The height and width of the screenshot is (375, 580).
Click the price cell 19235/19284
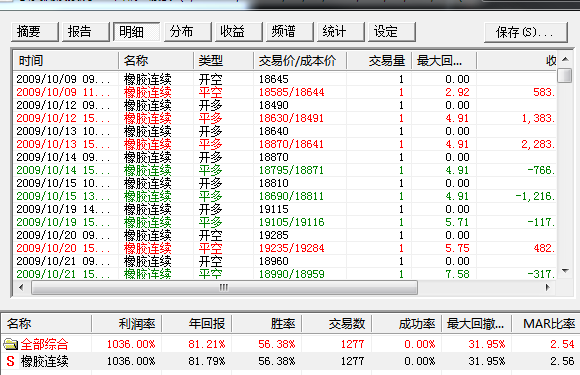(291, 248)
